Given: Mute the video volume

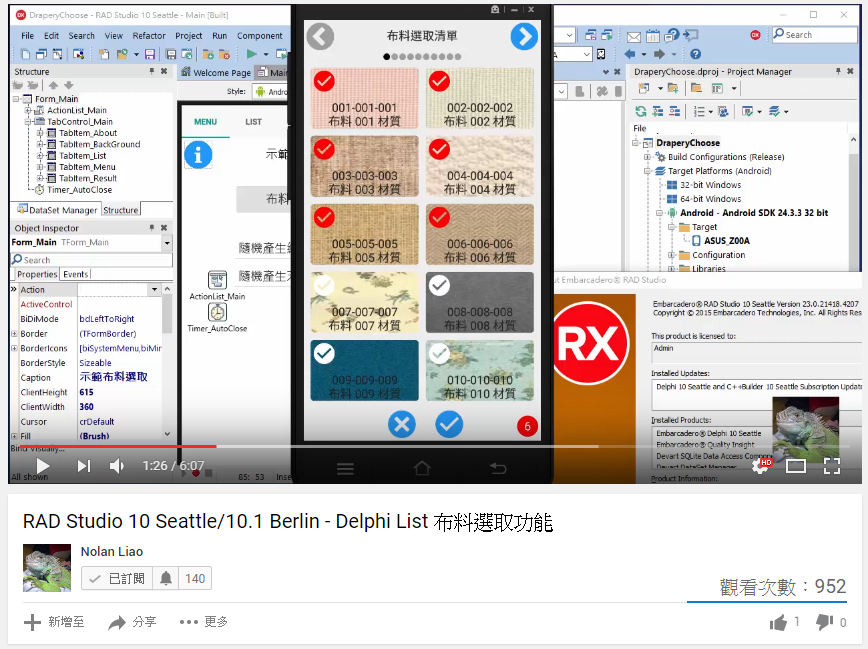Looking at the screenshot, I should (117, 466).
